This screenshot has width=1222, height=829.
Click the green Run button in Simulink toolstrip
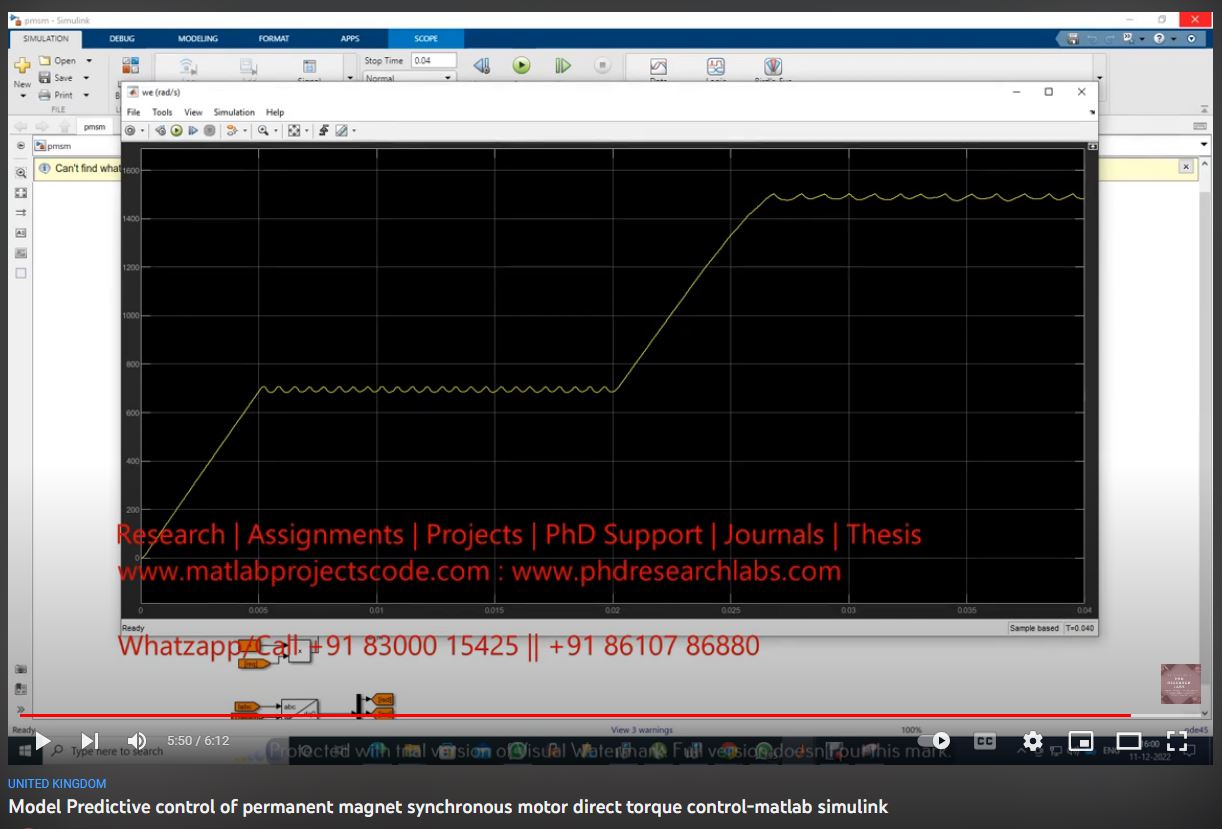tap(522, 66)
